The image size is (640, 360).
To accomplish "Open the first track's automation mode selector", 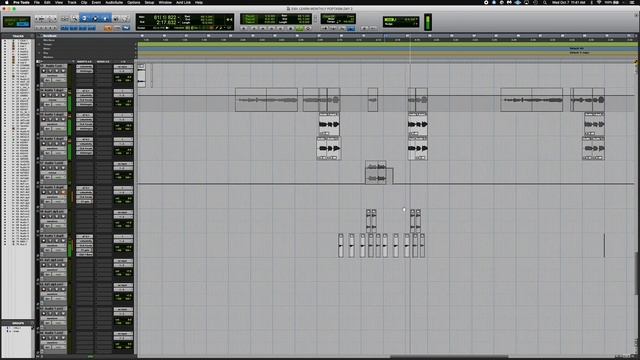I will click(x=58, y=80).
